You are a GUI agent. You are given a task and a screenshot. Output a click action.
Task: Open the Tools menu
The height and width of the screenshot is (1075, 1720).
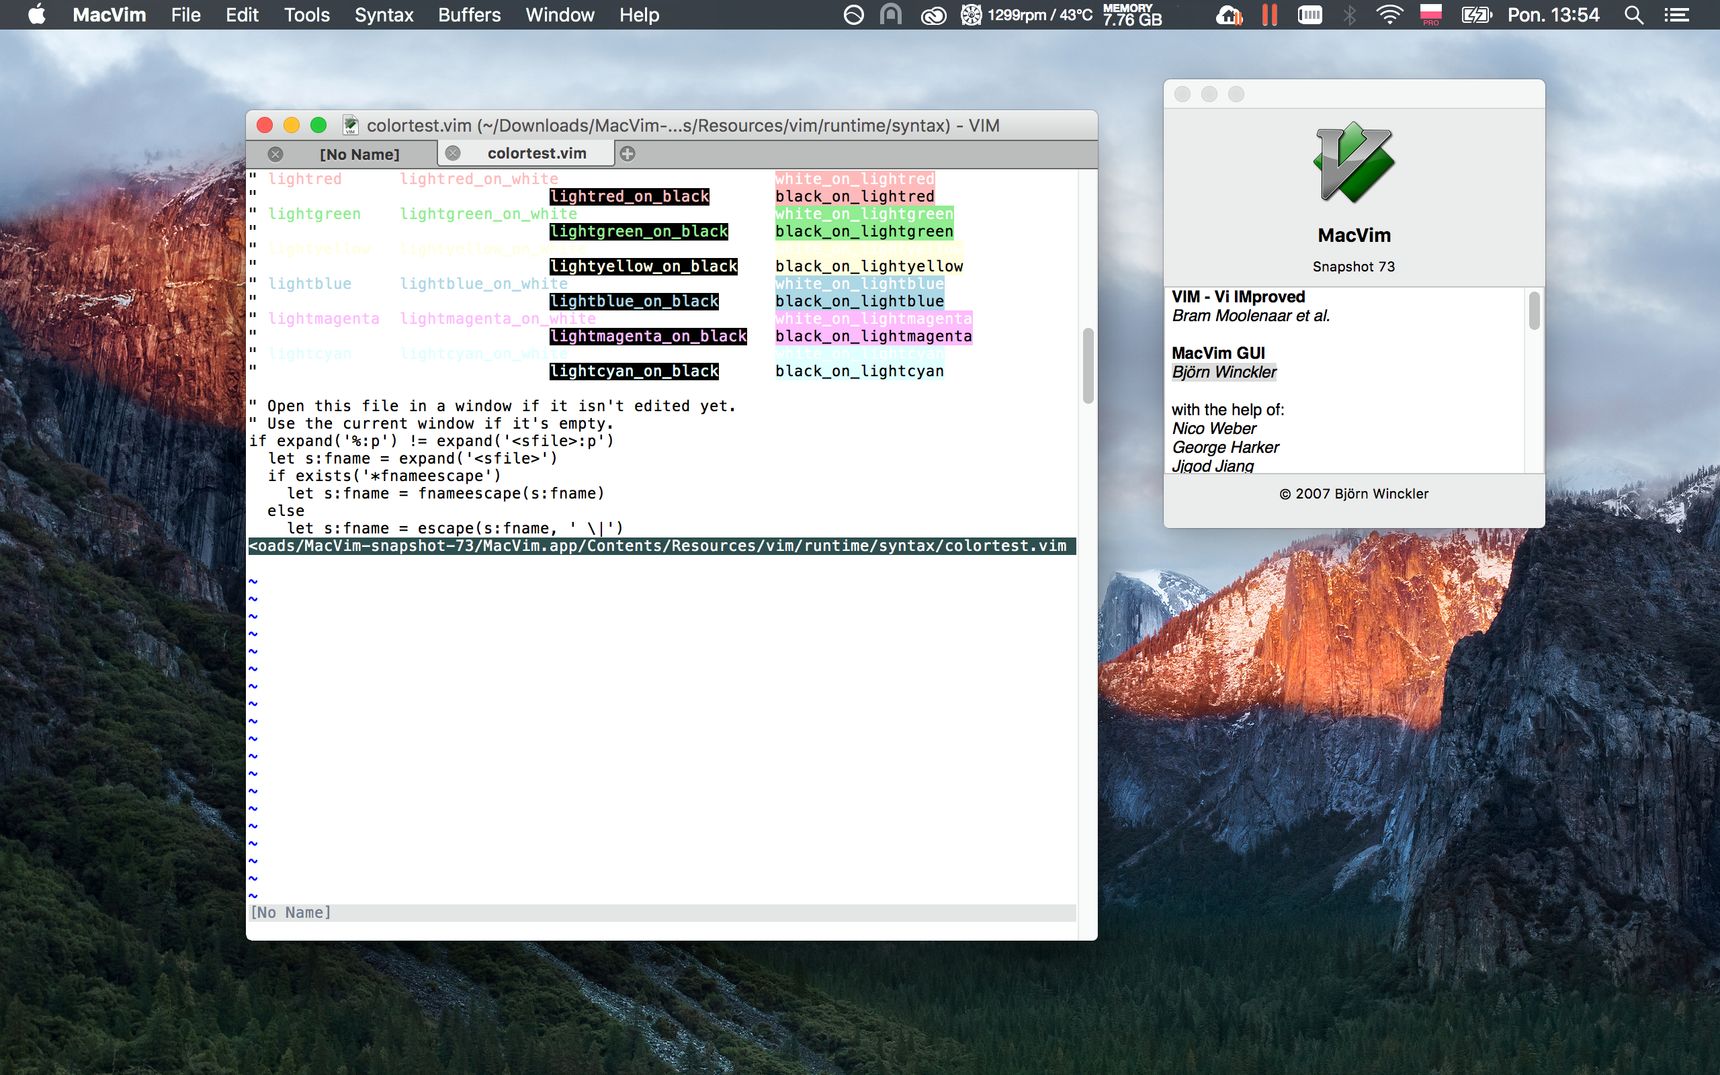click(x=307, y=15)
